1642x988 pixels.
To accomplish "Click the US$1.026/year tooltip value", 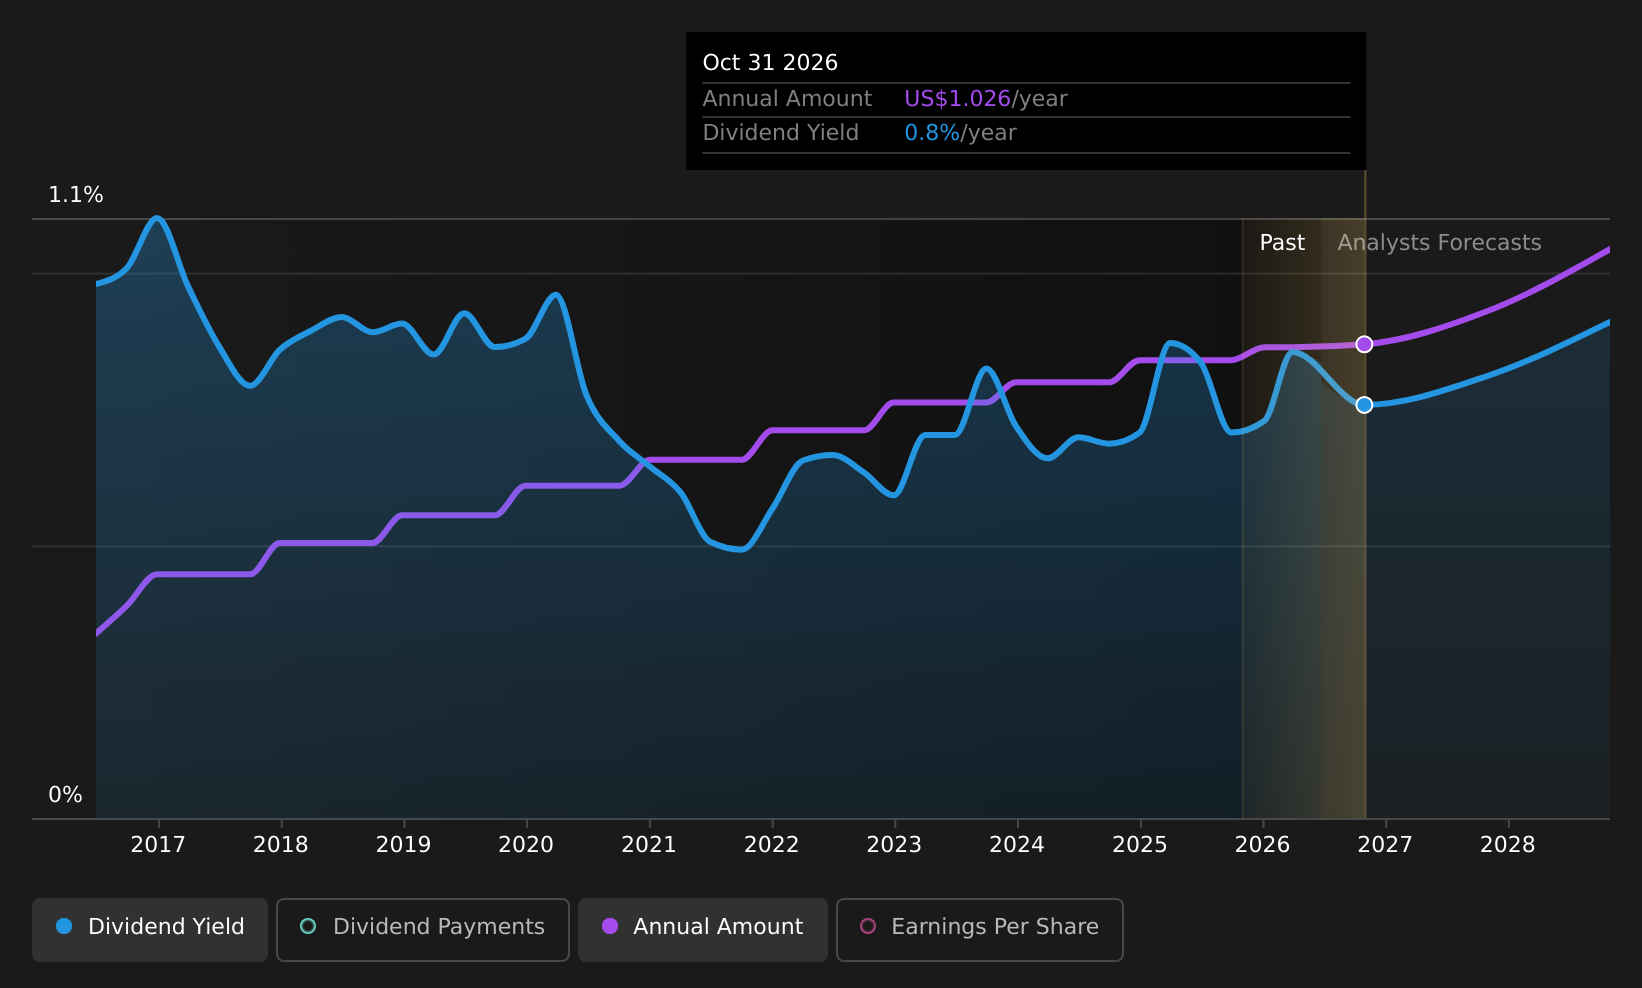I will [986, 99].
